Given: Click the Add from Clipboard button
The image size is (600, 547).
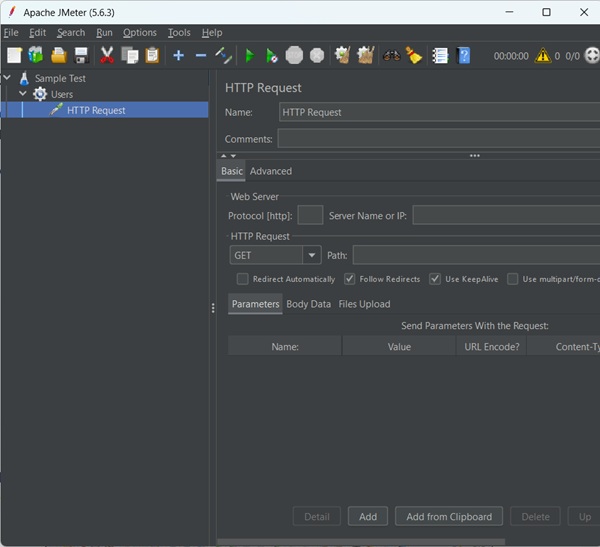Looking at the screenshot, I should tap(449, 517).
